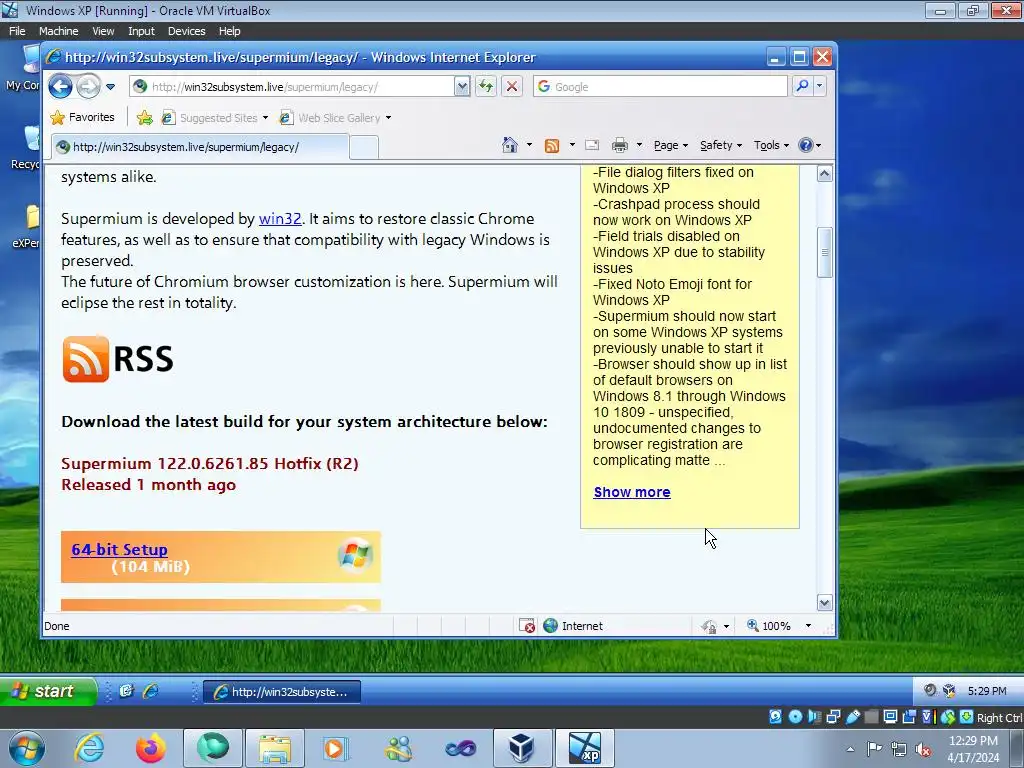Click the VirtualBox optical disc status icon
The height and width of the screenshot is (768, 1024).
coord(795,716)
